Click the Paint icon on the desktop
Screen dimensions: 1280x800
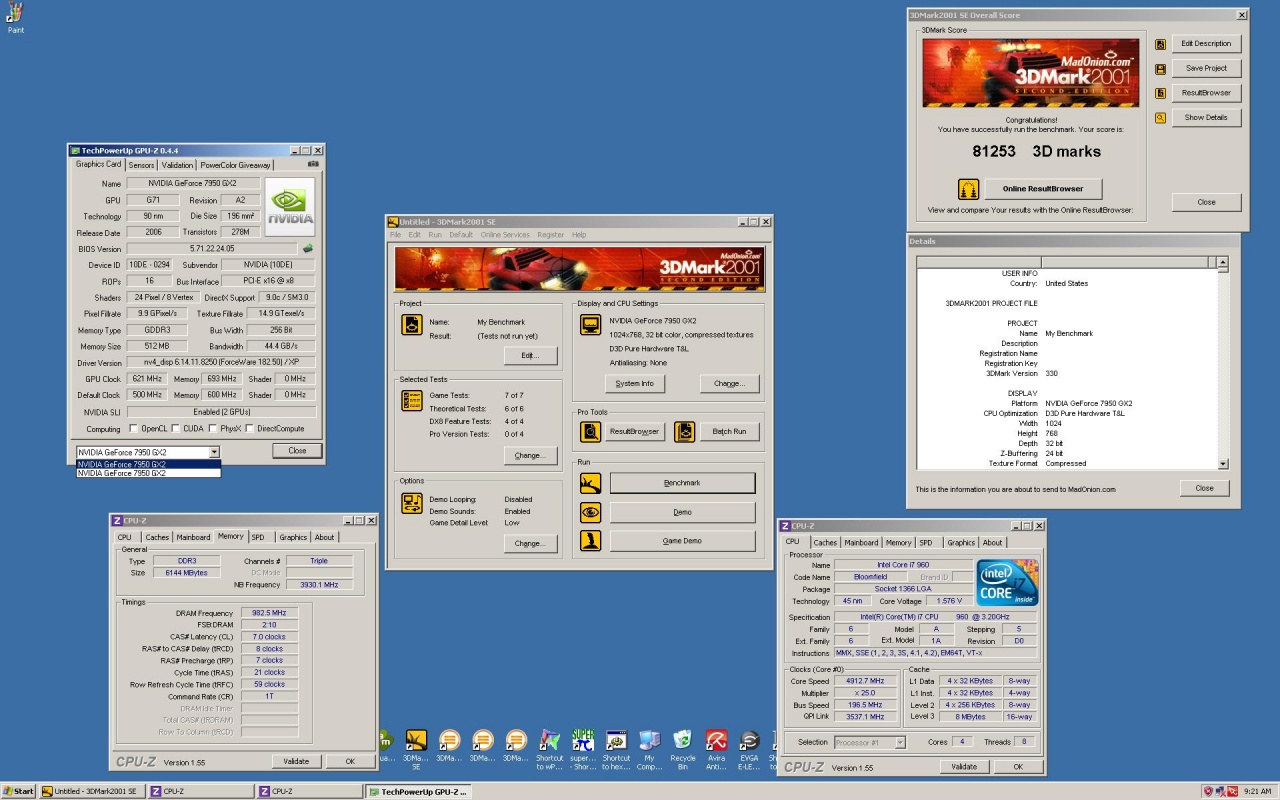16,14
